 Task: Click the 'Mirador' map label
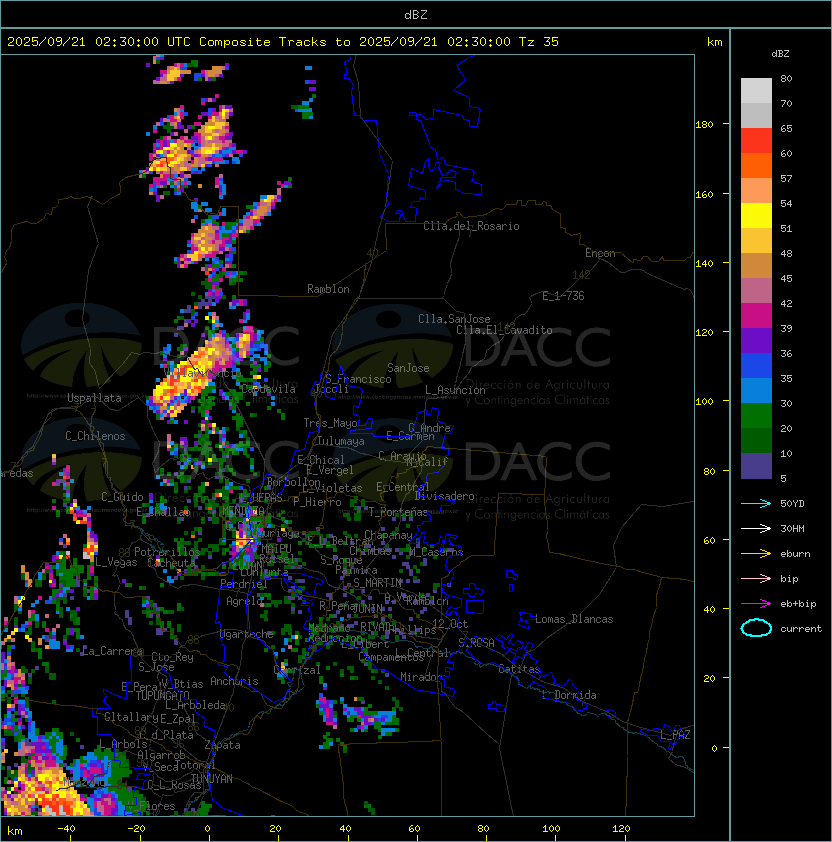point(422,677)
